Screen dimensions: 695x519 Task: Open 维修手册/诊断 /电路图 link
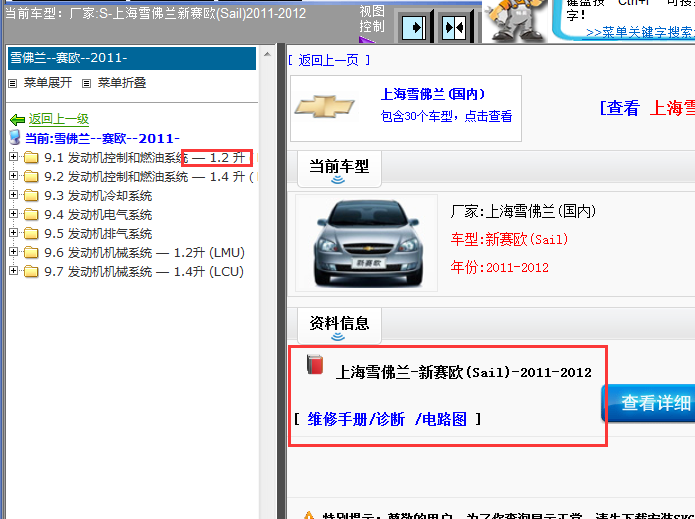coord(387,419)
